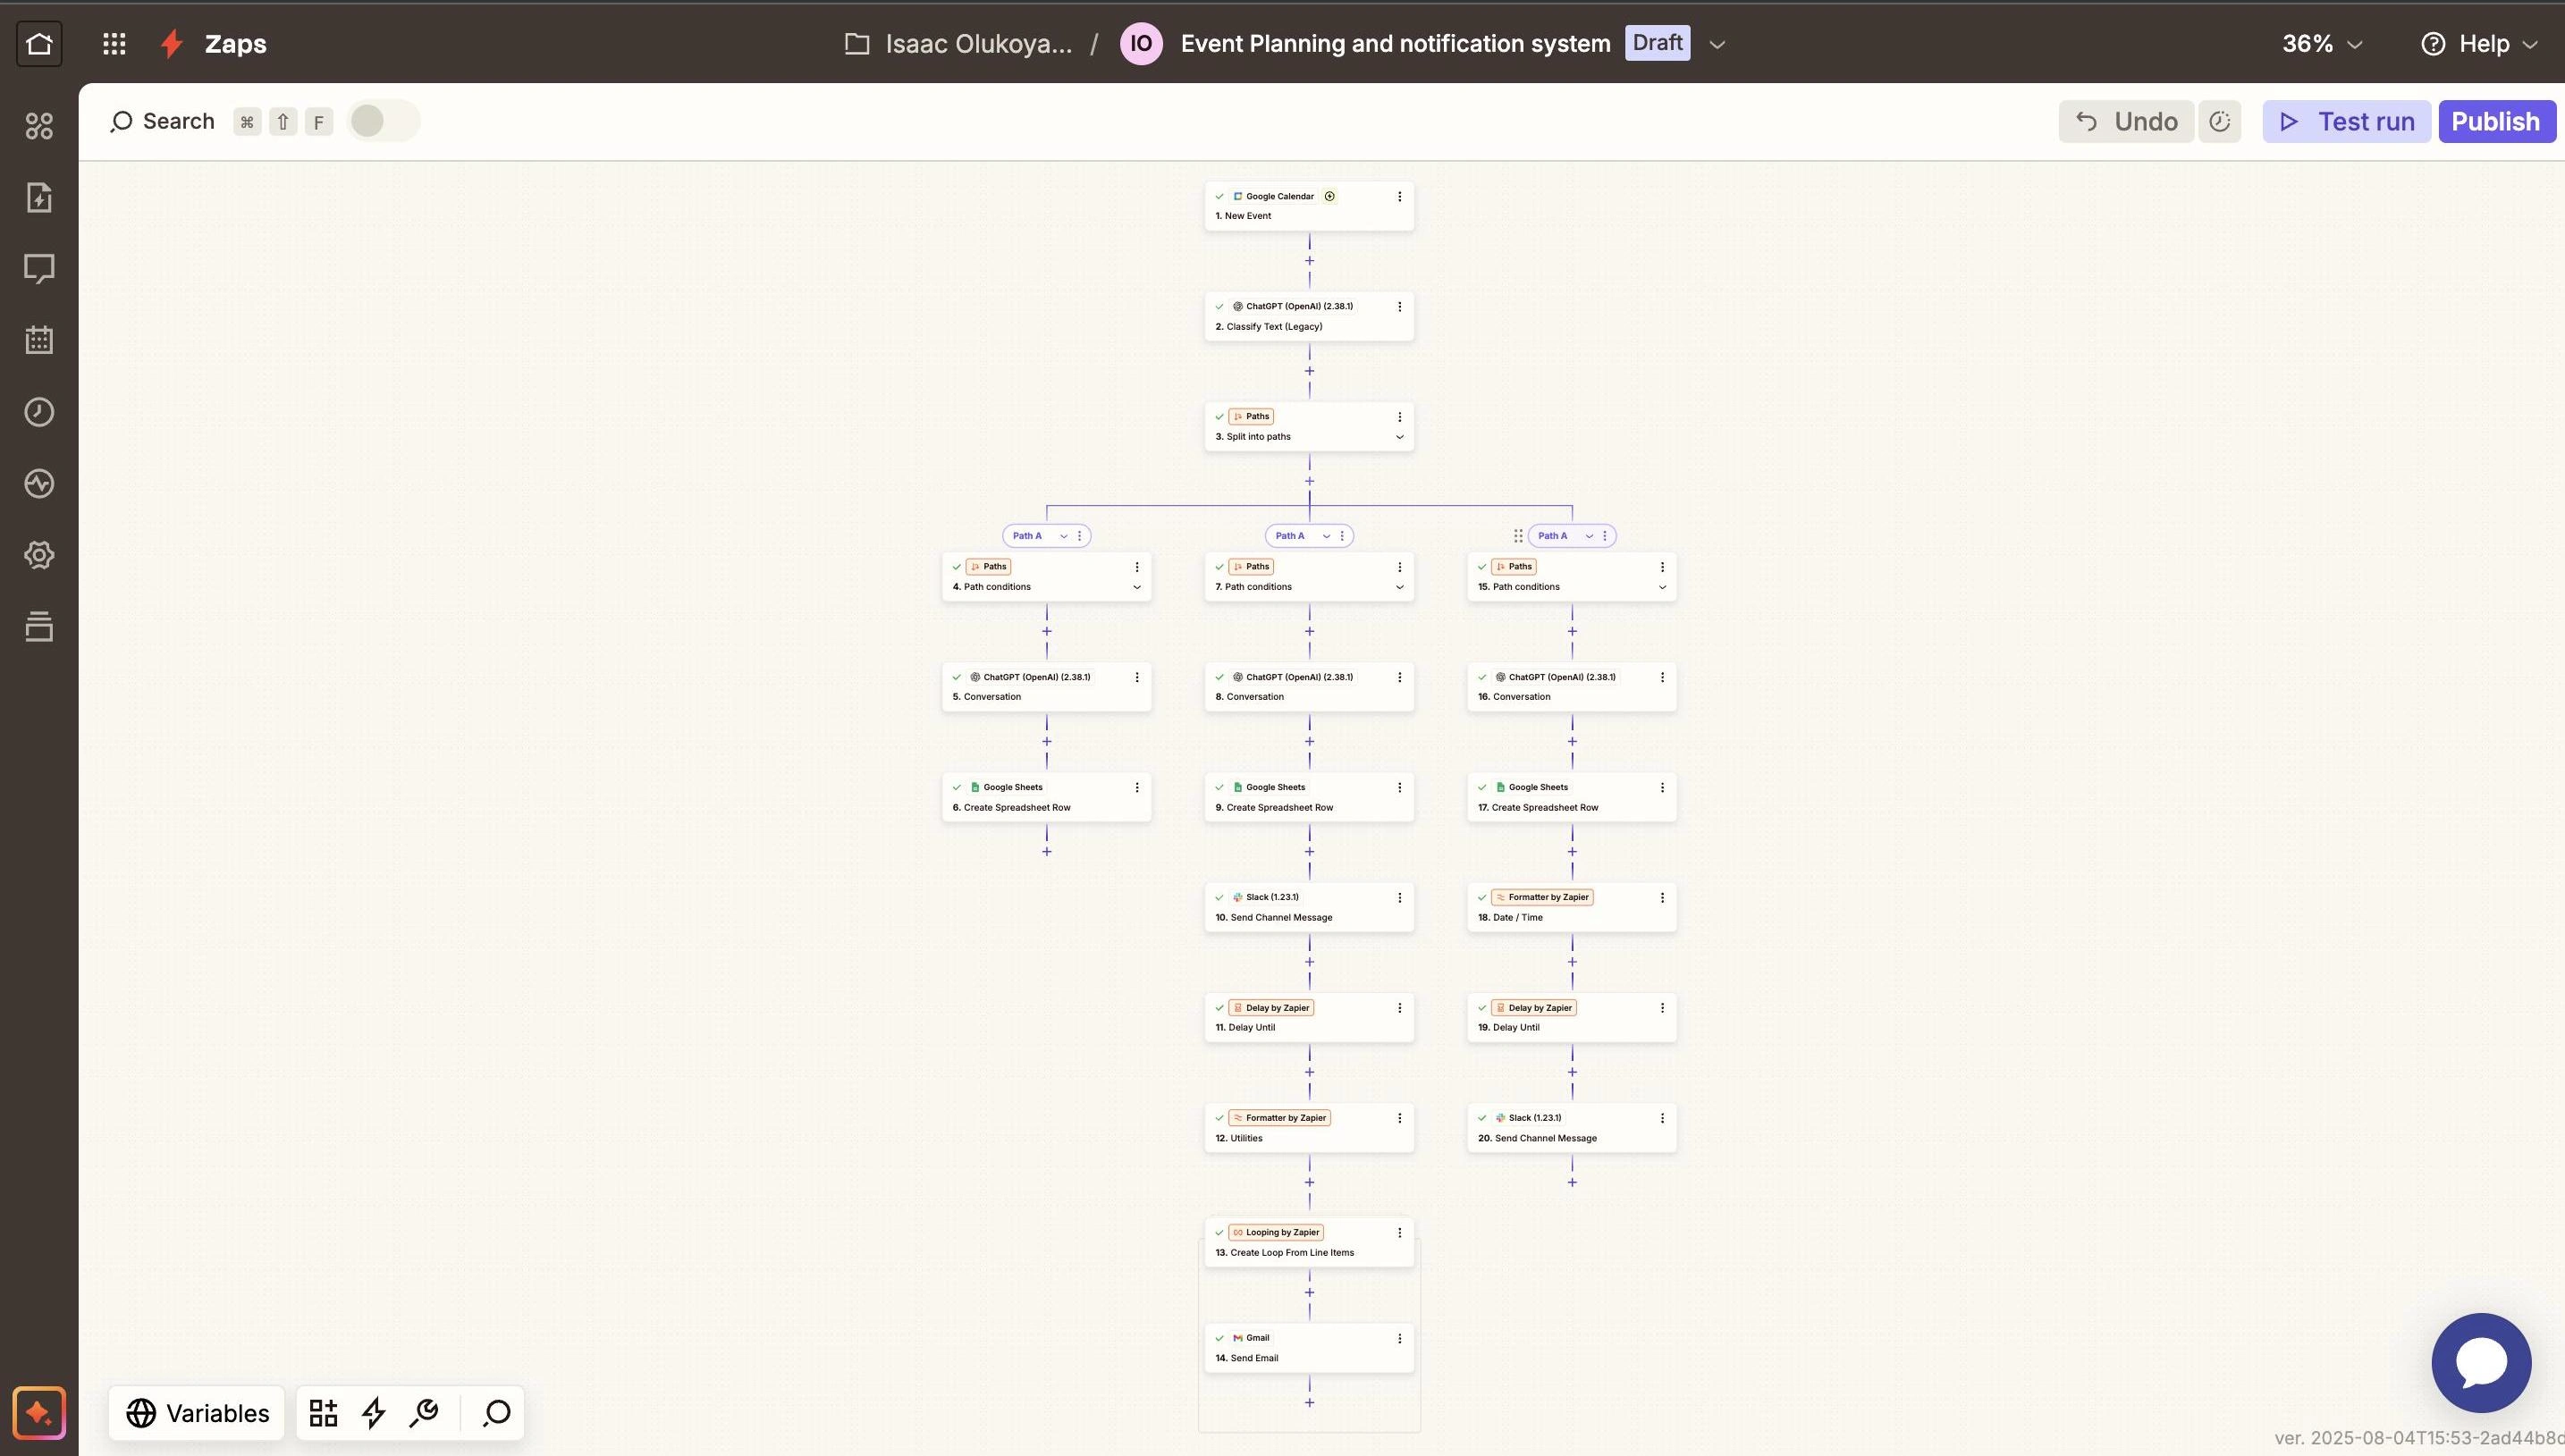Click the magnifier icon in the bottom toolbar

[497, 1413]
